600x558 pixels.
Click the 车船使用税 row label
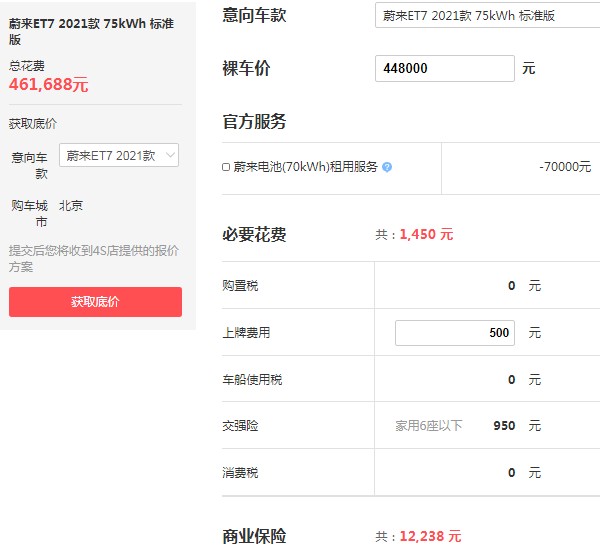[252, 379]
